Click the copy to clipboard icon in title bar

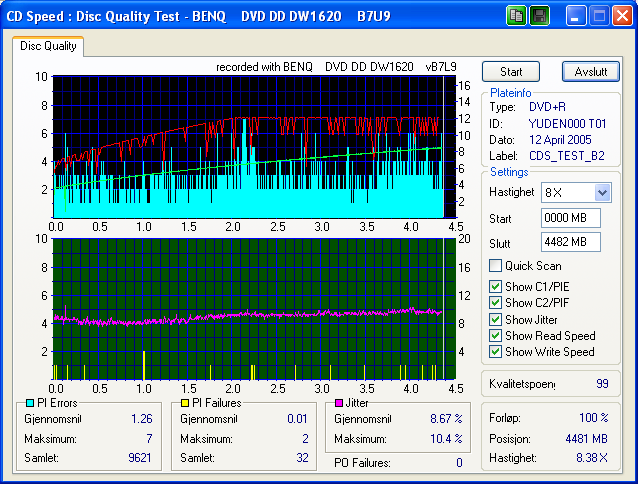tap(517, 16)
